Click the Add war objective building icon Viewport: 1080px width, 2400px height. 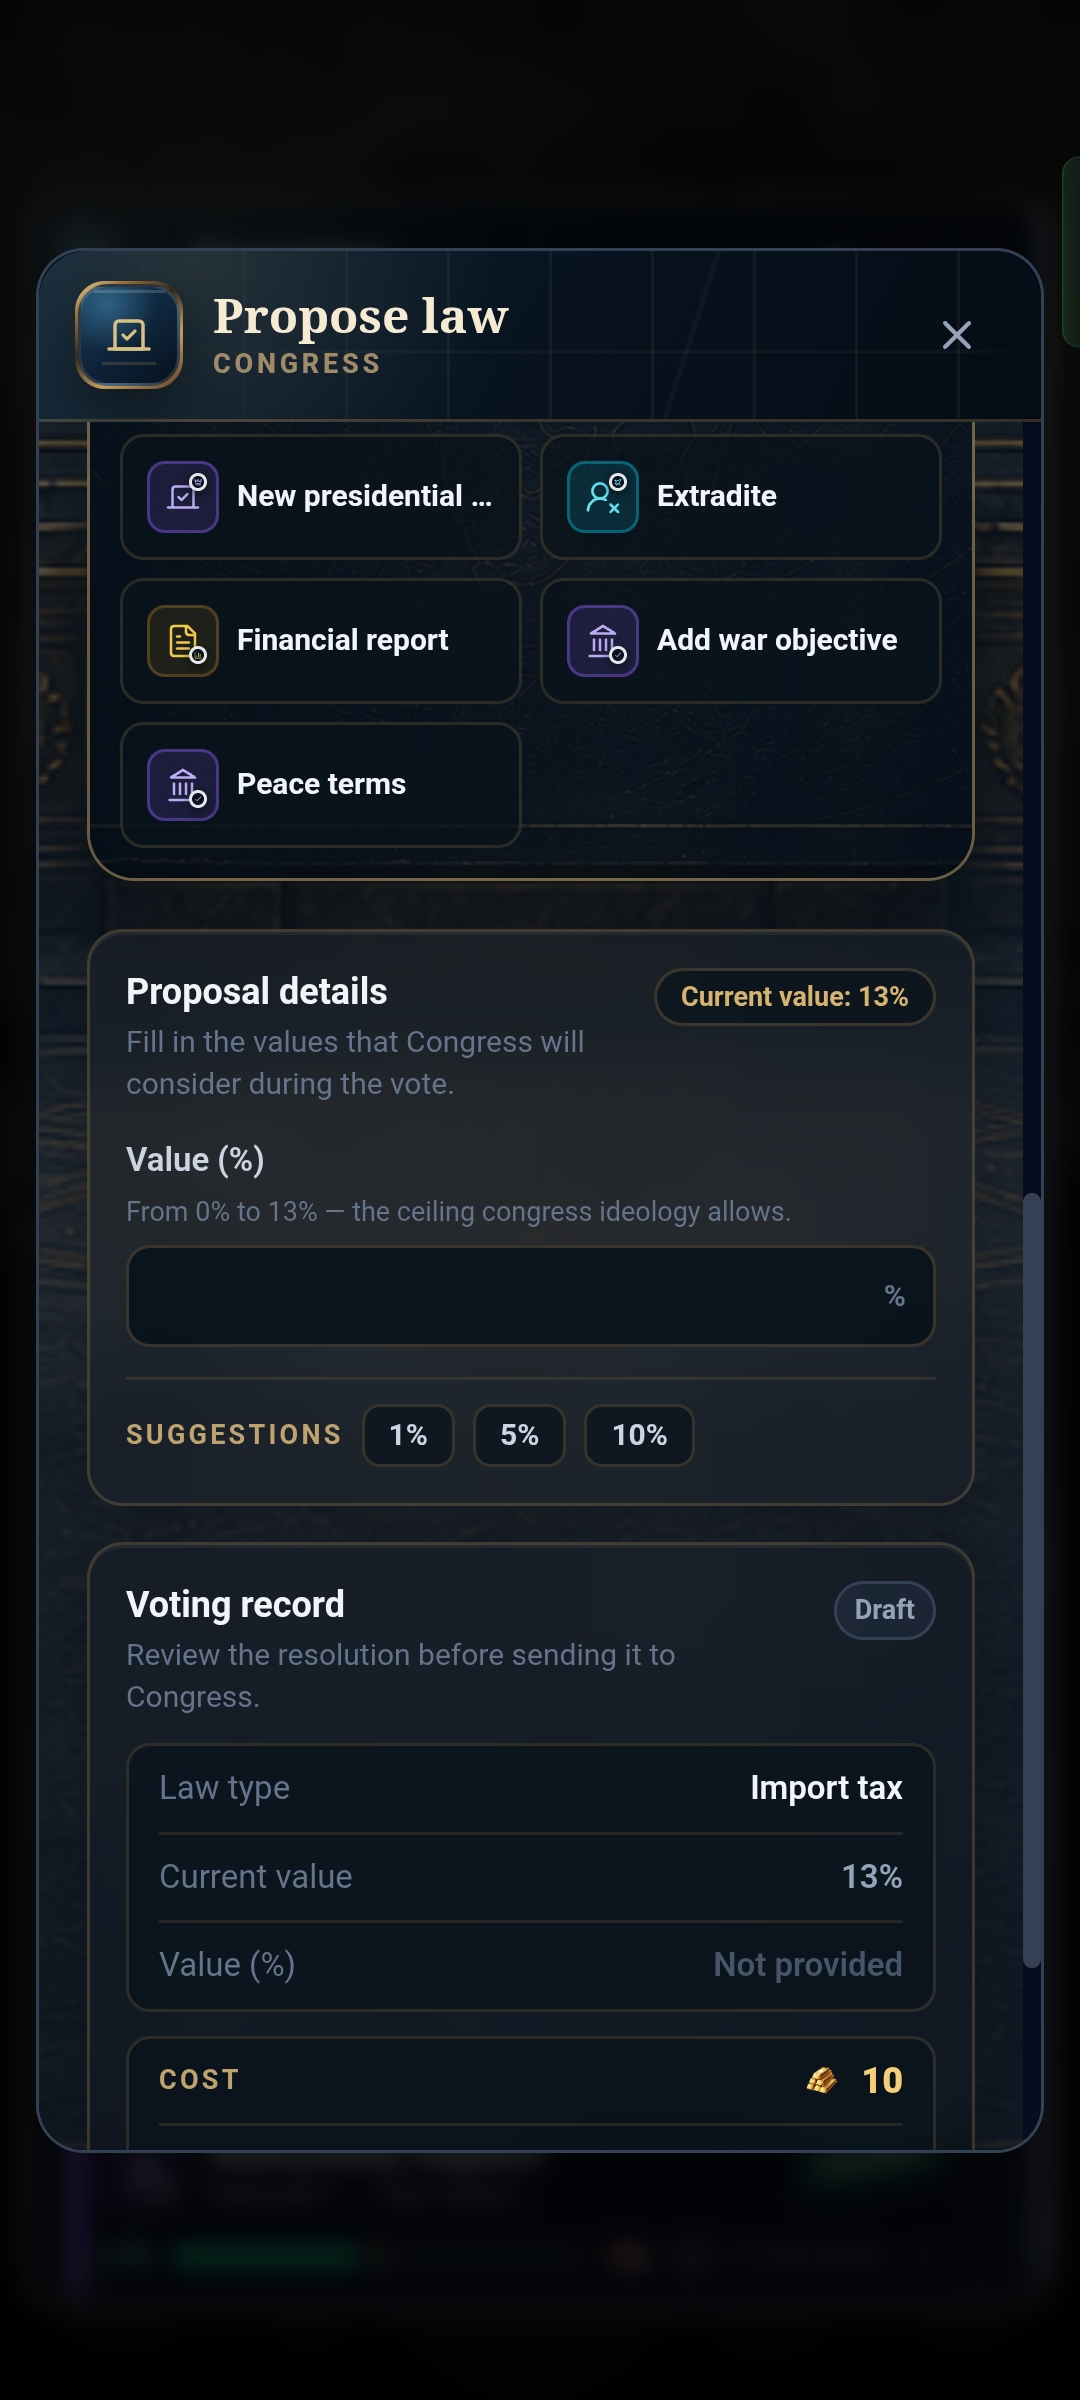coord(603,641)
